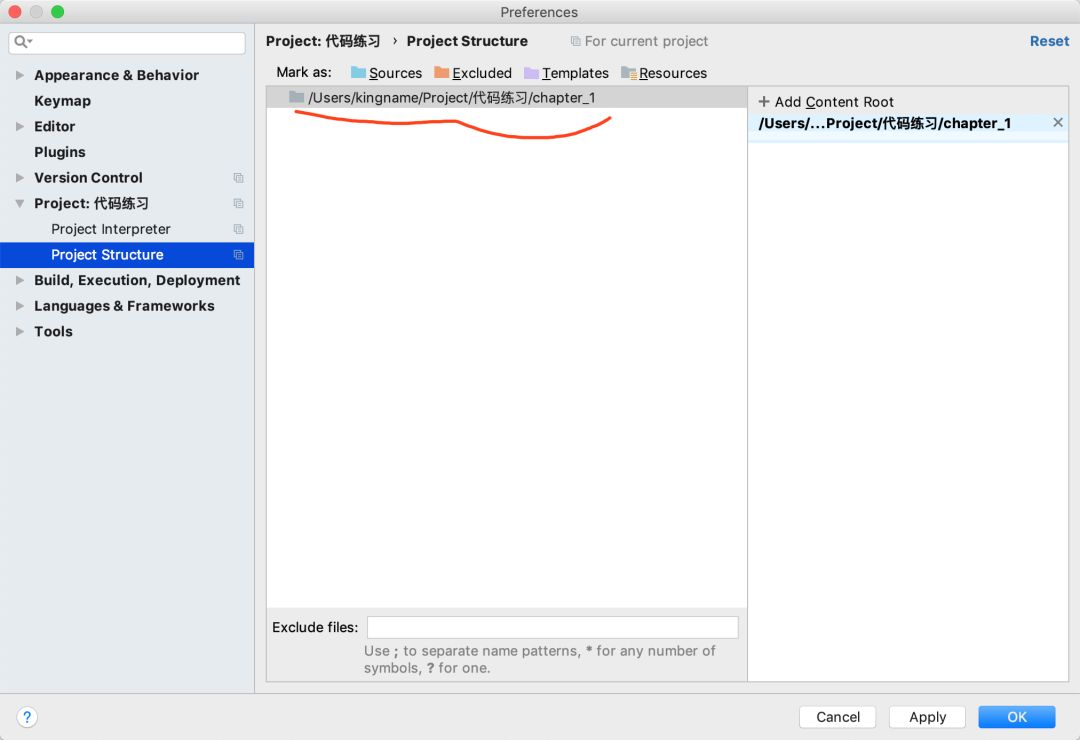
Task: Click the Reset link
Action: (x=1049, y=41)
